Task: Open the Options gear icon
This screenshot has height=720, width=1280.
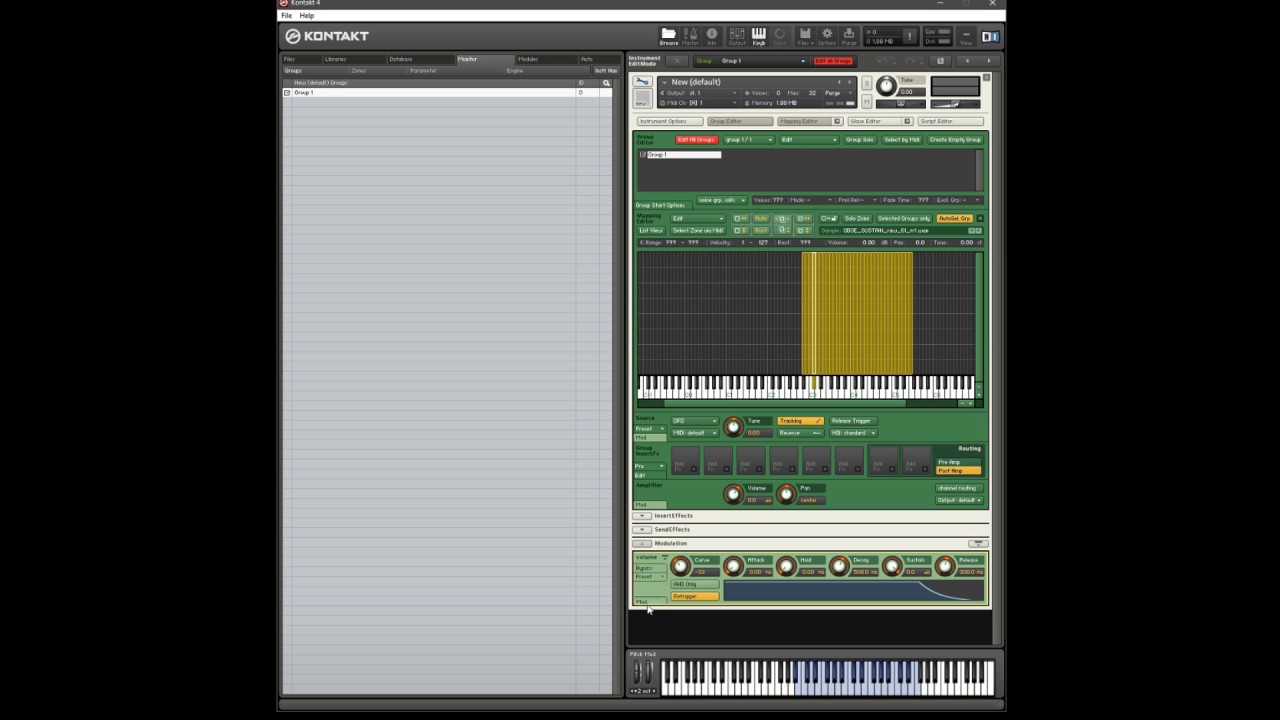Action: (x=827, y=36)
